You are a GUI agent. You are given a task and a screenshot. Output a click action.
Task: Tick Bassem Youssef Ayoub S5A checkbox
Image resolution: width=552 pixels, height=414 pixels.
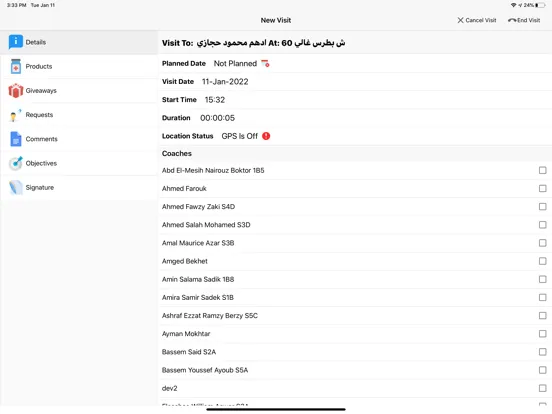pyautogui.click(x=542, y=370)
